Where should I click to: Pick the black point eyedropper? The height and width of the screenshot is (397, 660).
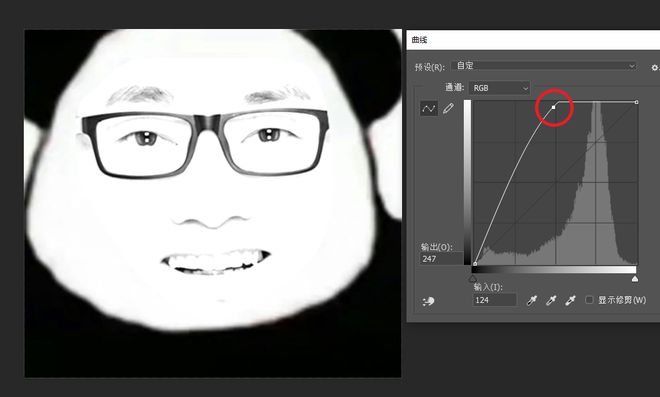tap(532, 300)
